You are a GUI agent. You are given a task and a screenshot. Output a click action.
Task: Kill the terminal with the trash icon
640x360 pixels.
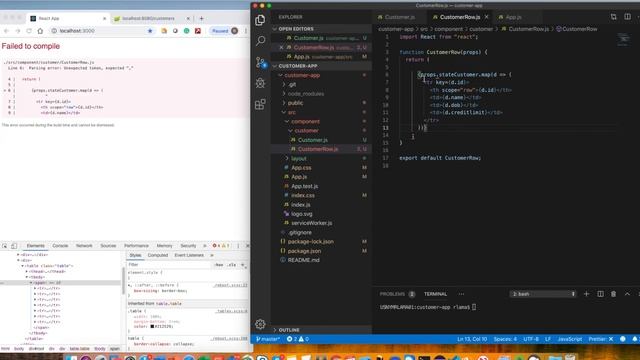tap(613, 294)
